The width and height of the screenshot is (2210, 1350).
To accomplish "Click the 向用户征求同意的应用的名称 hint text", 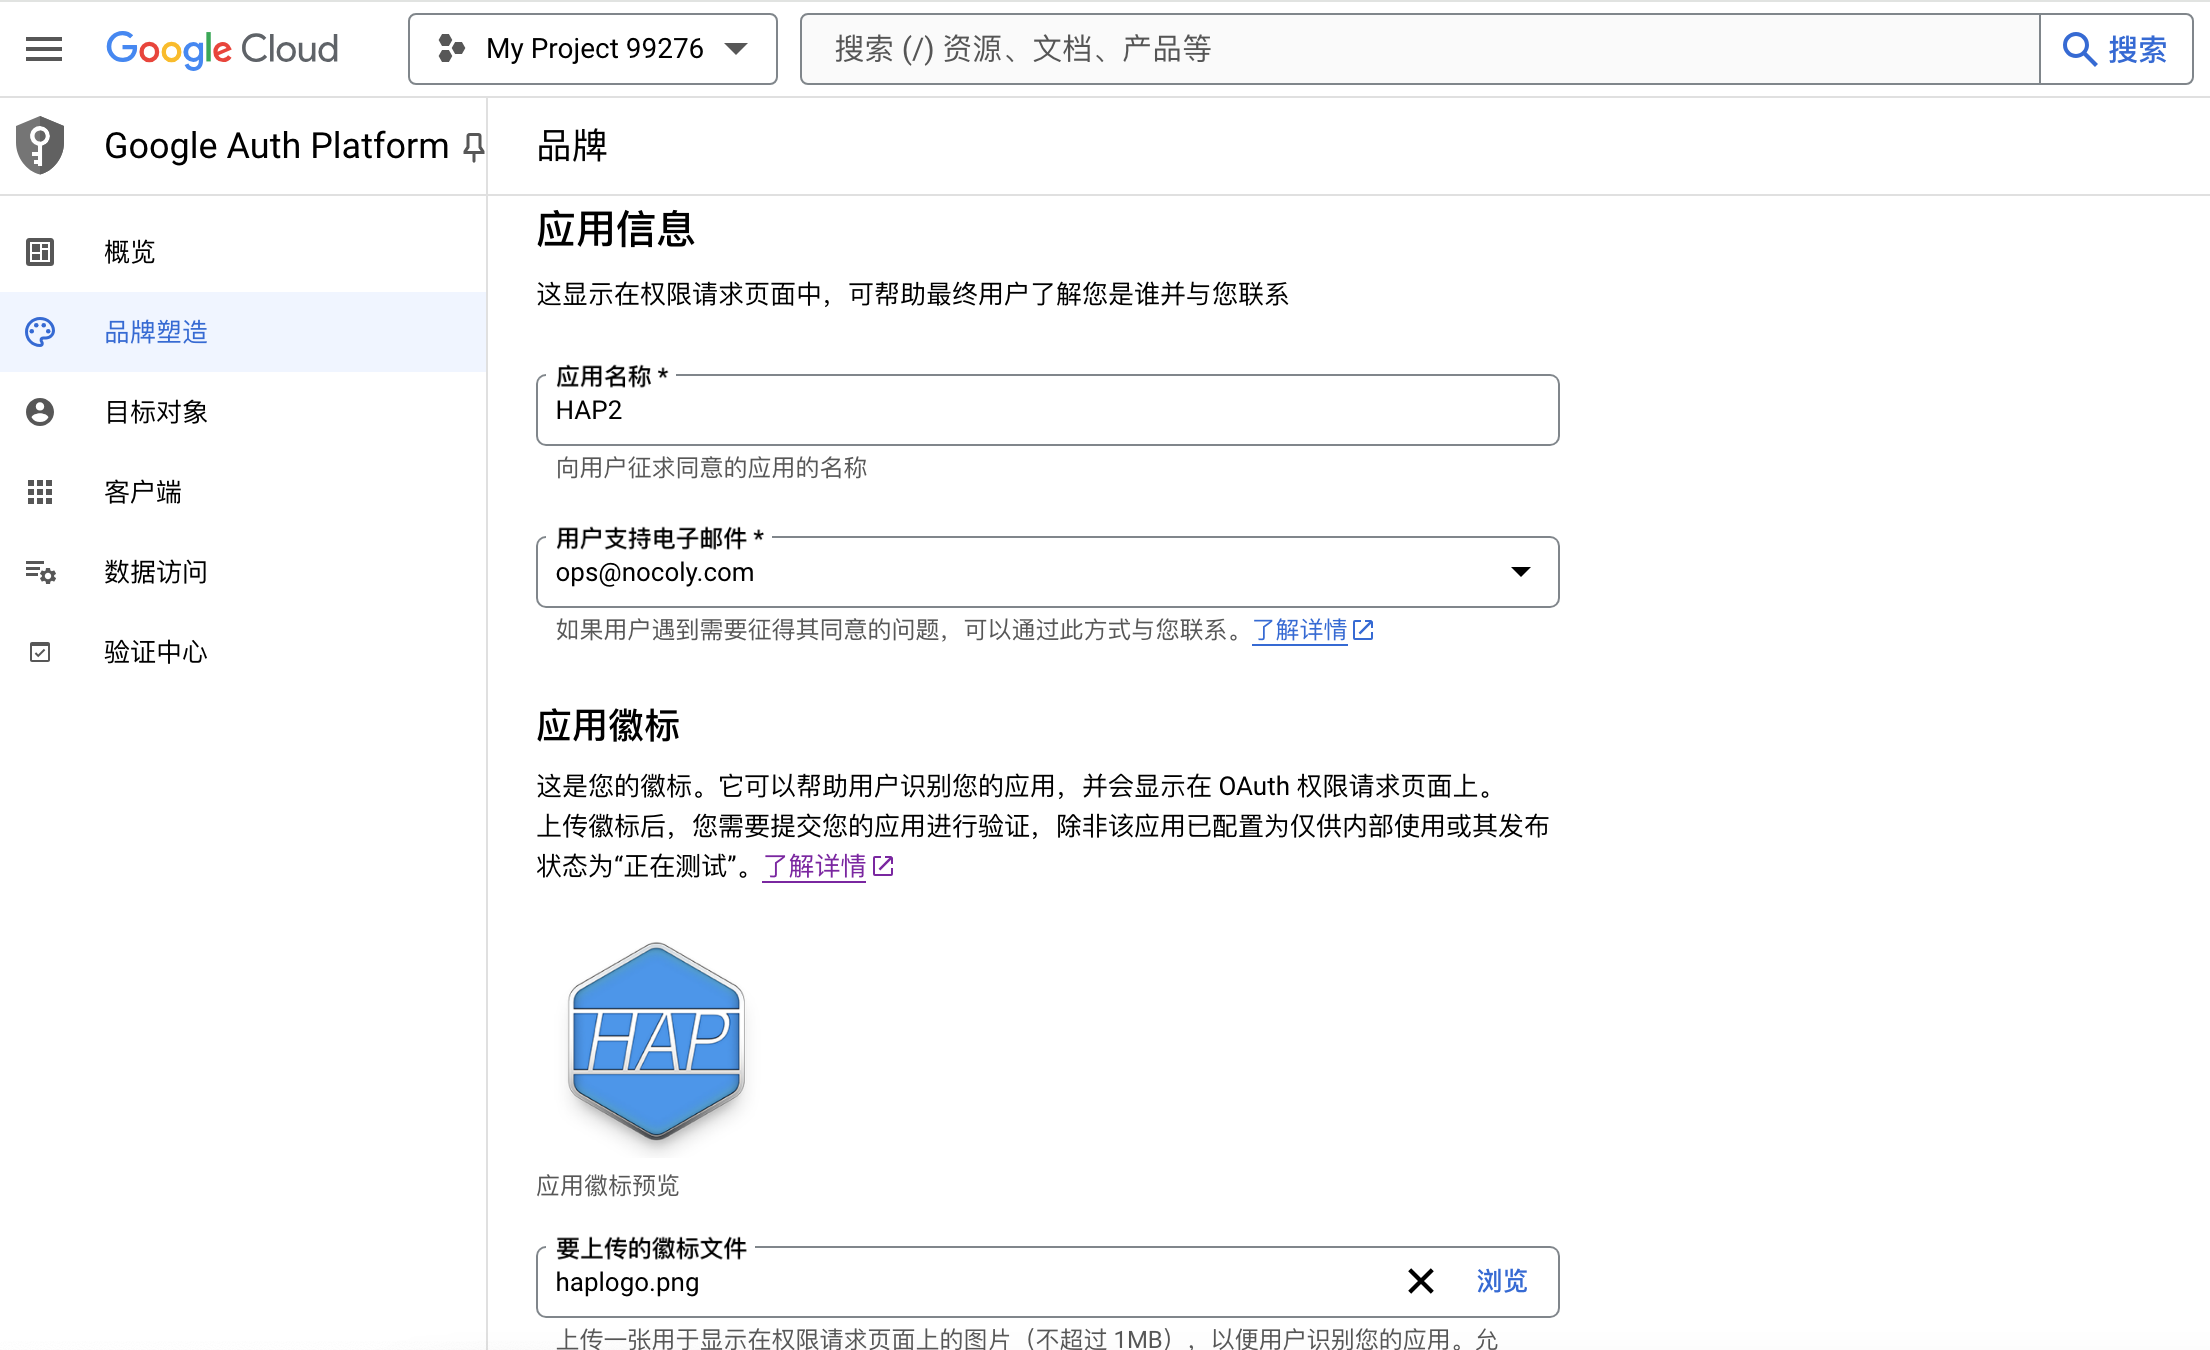I will pos(711,468).
